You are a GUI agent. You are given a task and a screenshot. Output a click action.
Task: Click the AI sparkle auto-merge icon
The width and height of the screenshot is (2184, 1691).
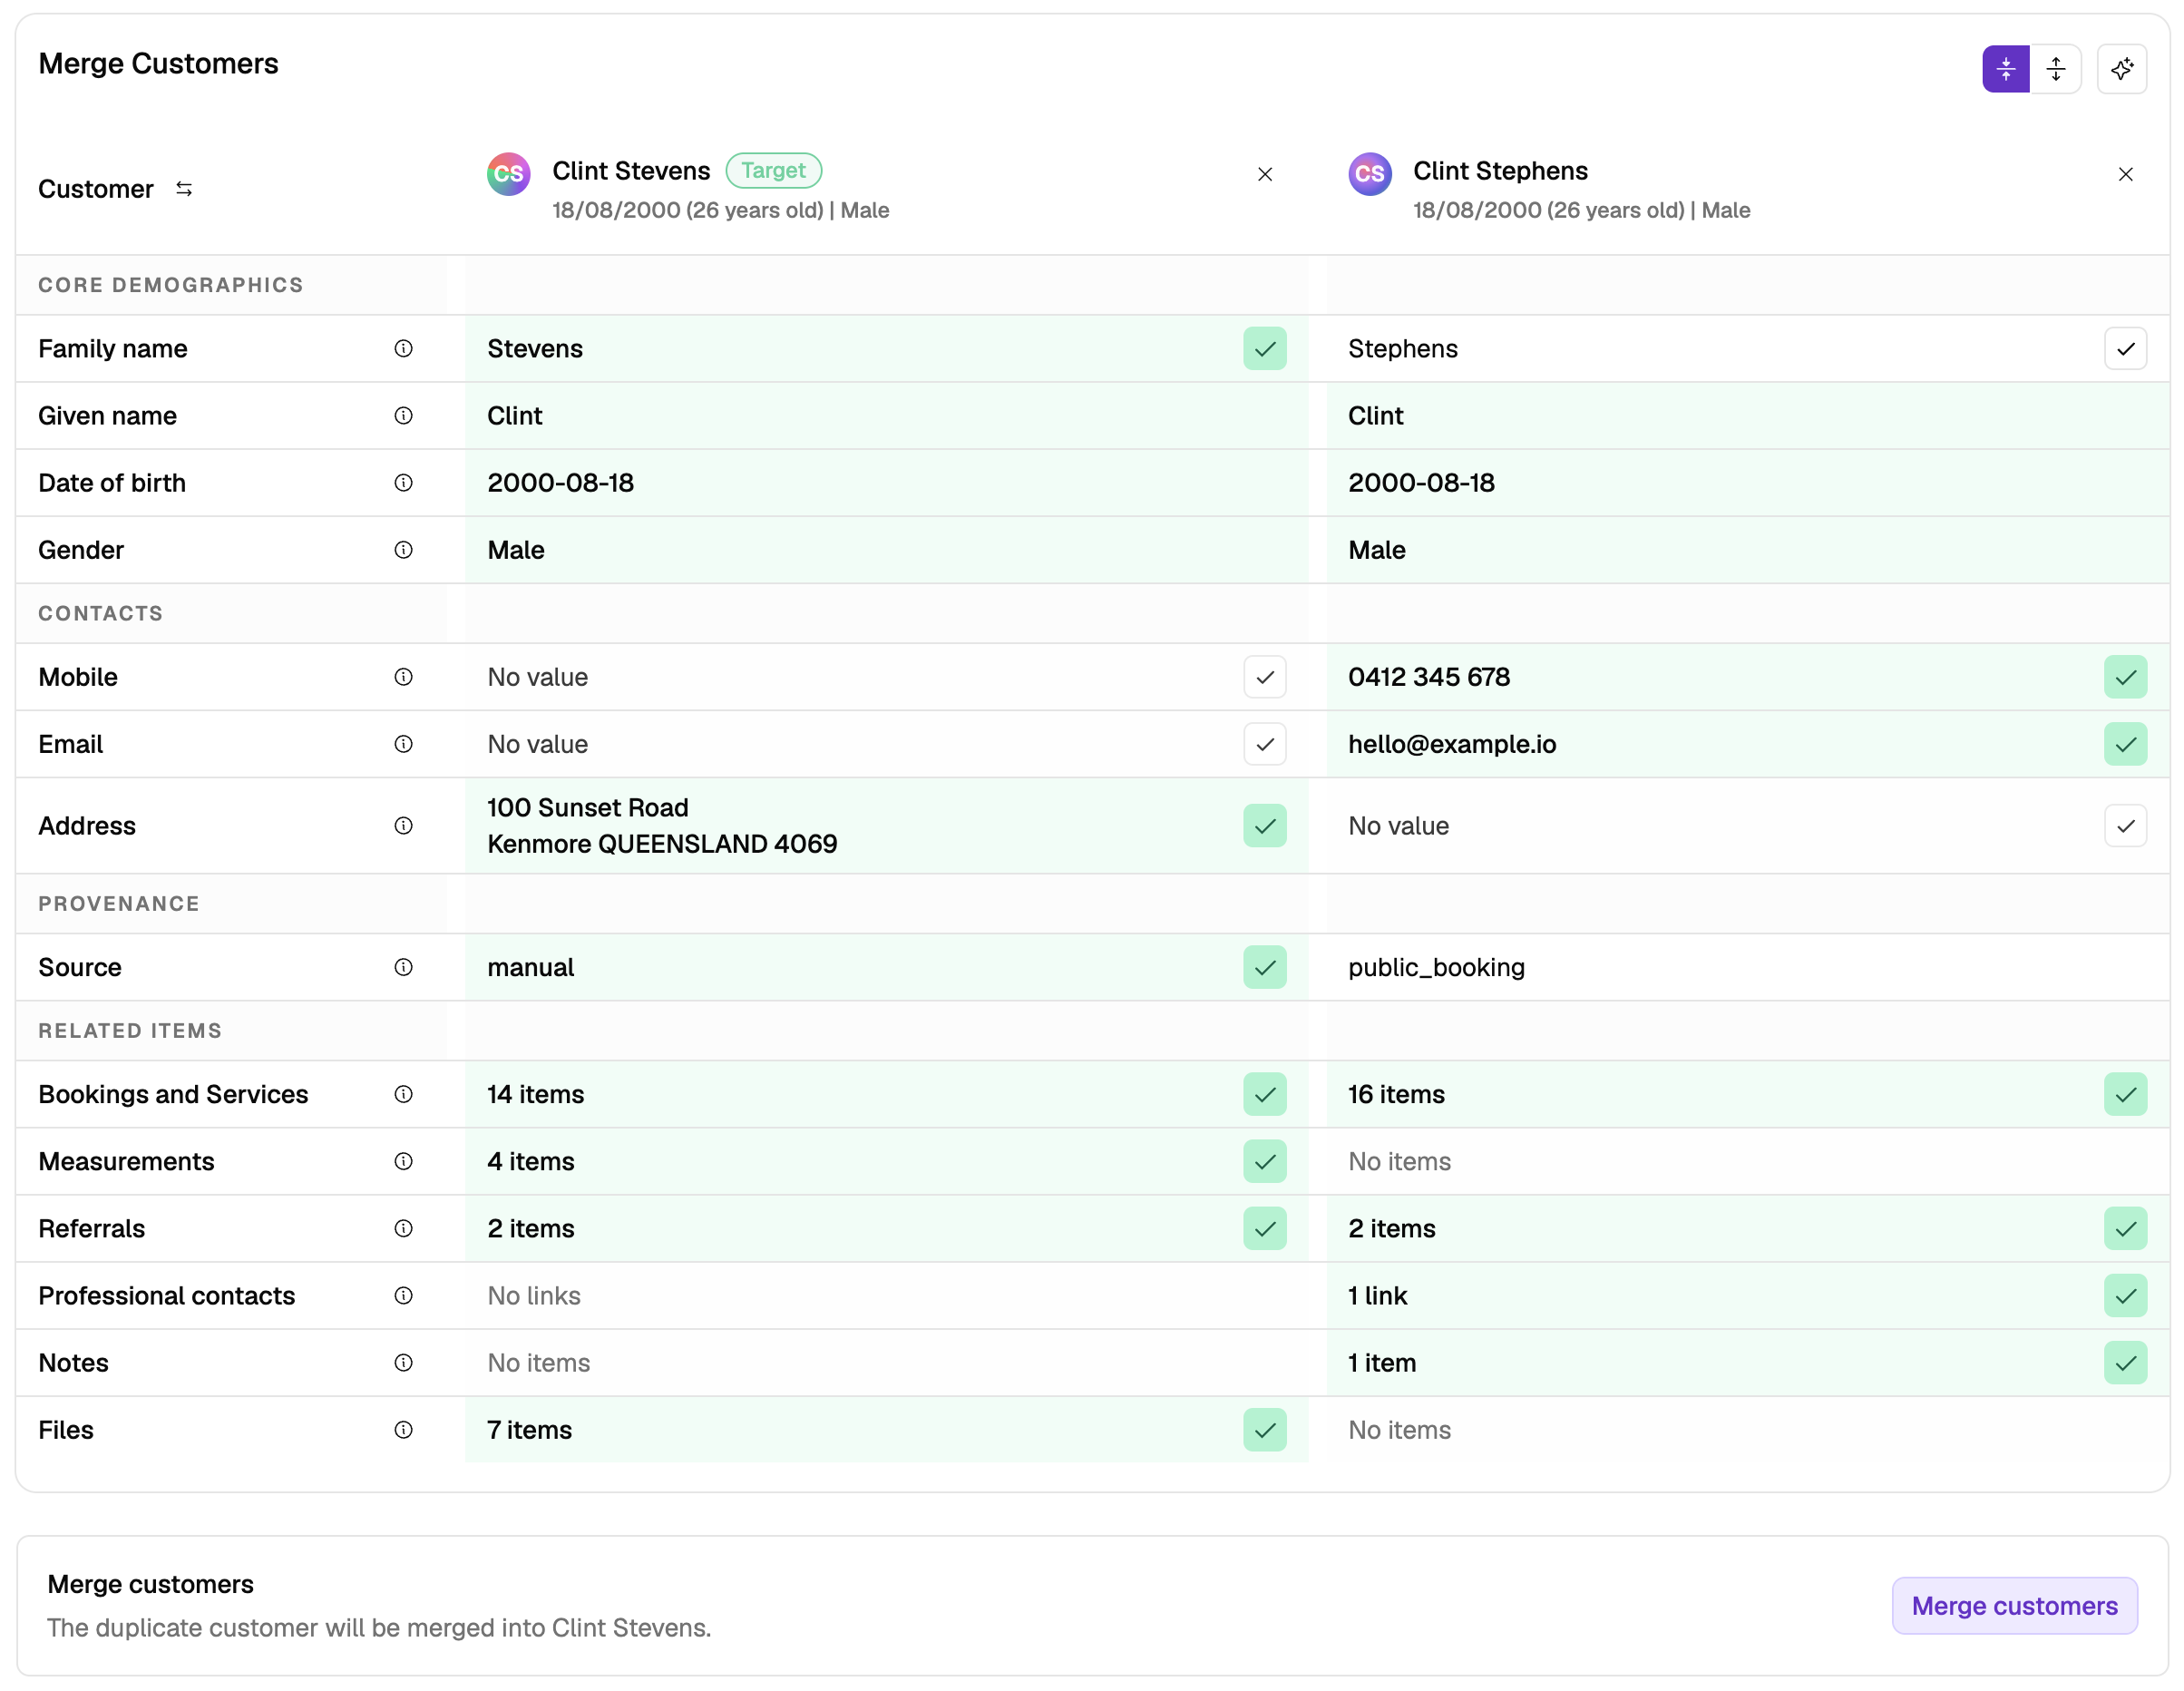pyautogui.click(x=2121, y=69)
